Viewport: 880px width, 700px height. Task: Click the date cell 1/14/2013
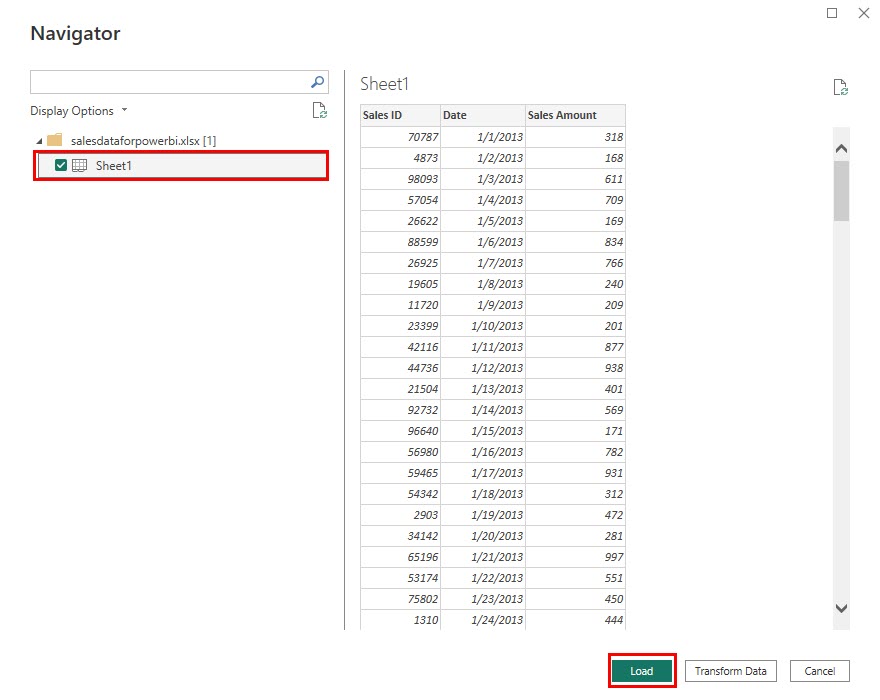pos(483,410)
